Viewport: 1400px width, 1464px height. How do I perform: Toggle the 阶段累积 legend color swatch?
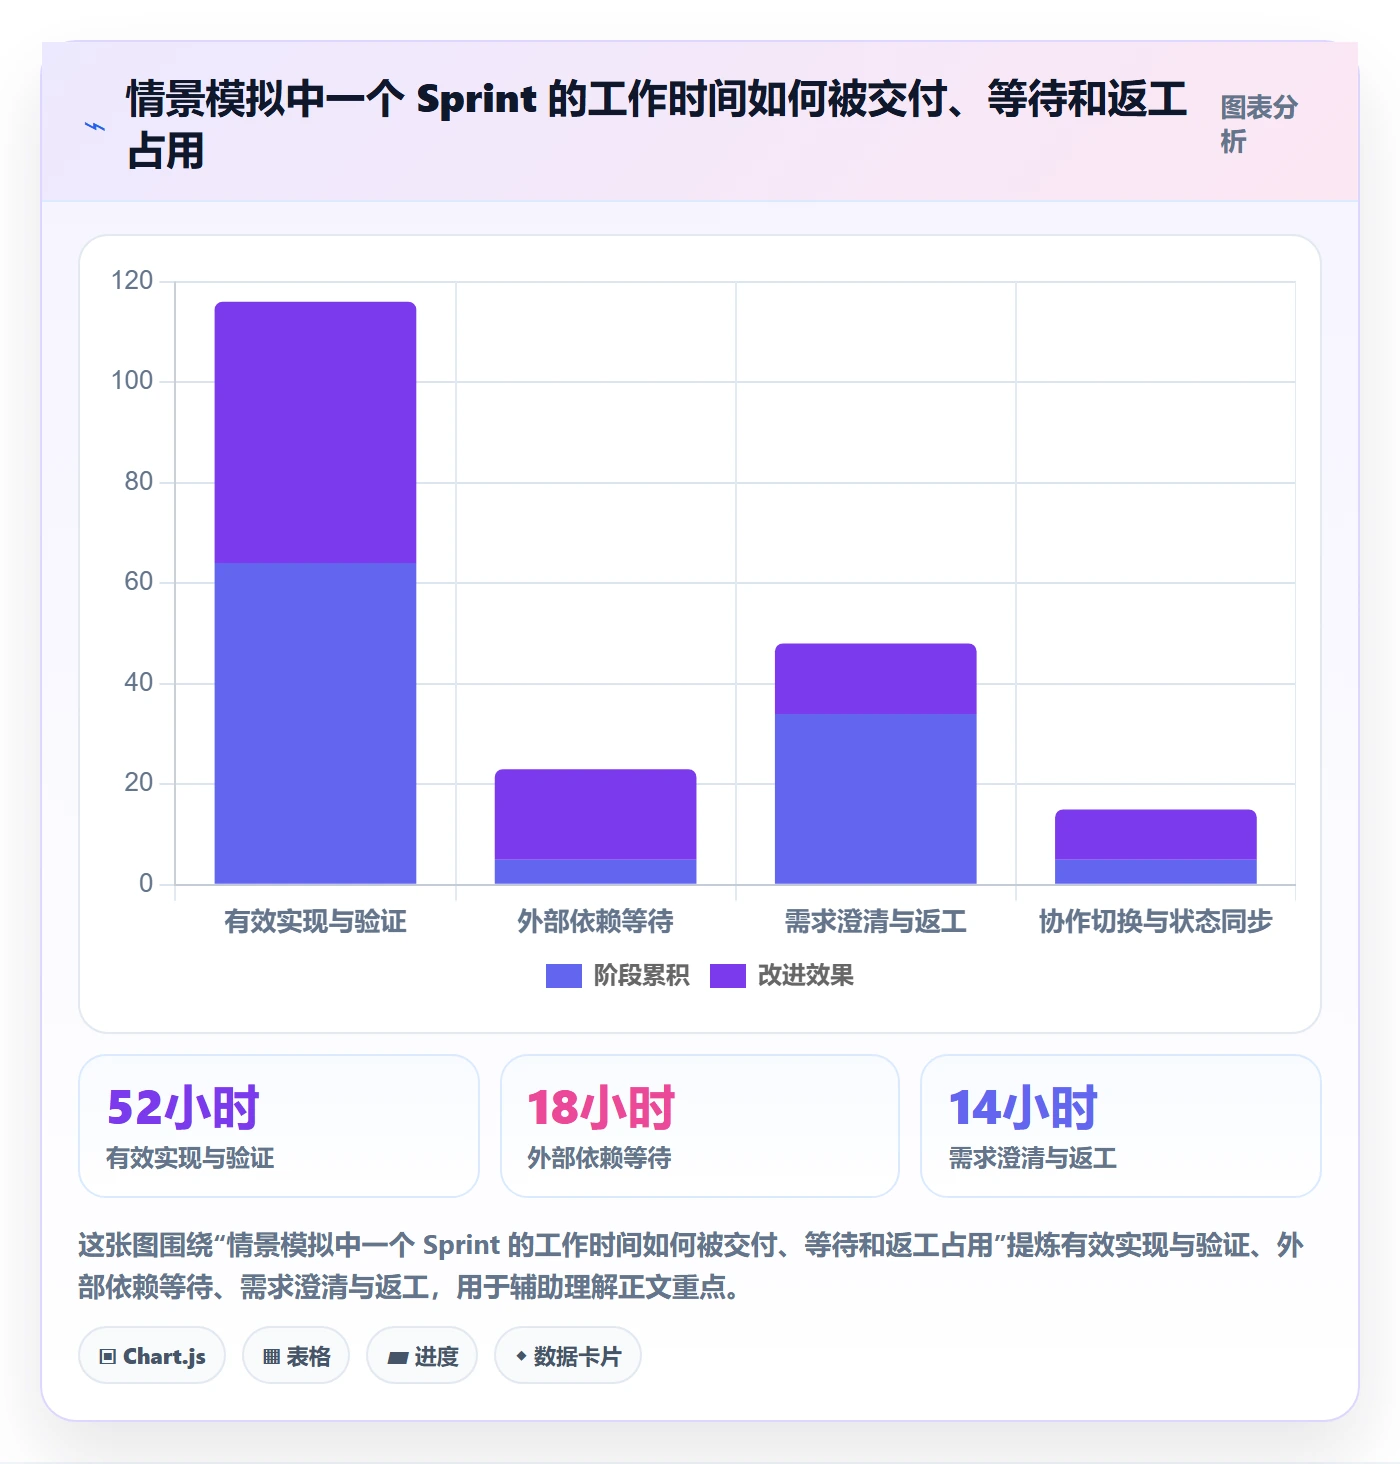point(564,976)
